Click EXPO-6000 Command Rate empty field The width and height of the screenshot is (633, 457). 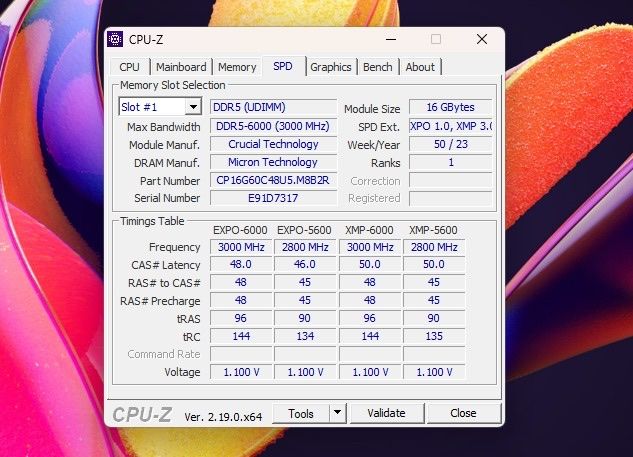(241, 354)
